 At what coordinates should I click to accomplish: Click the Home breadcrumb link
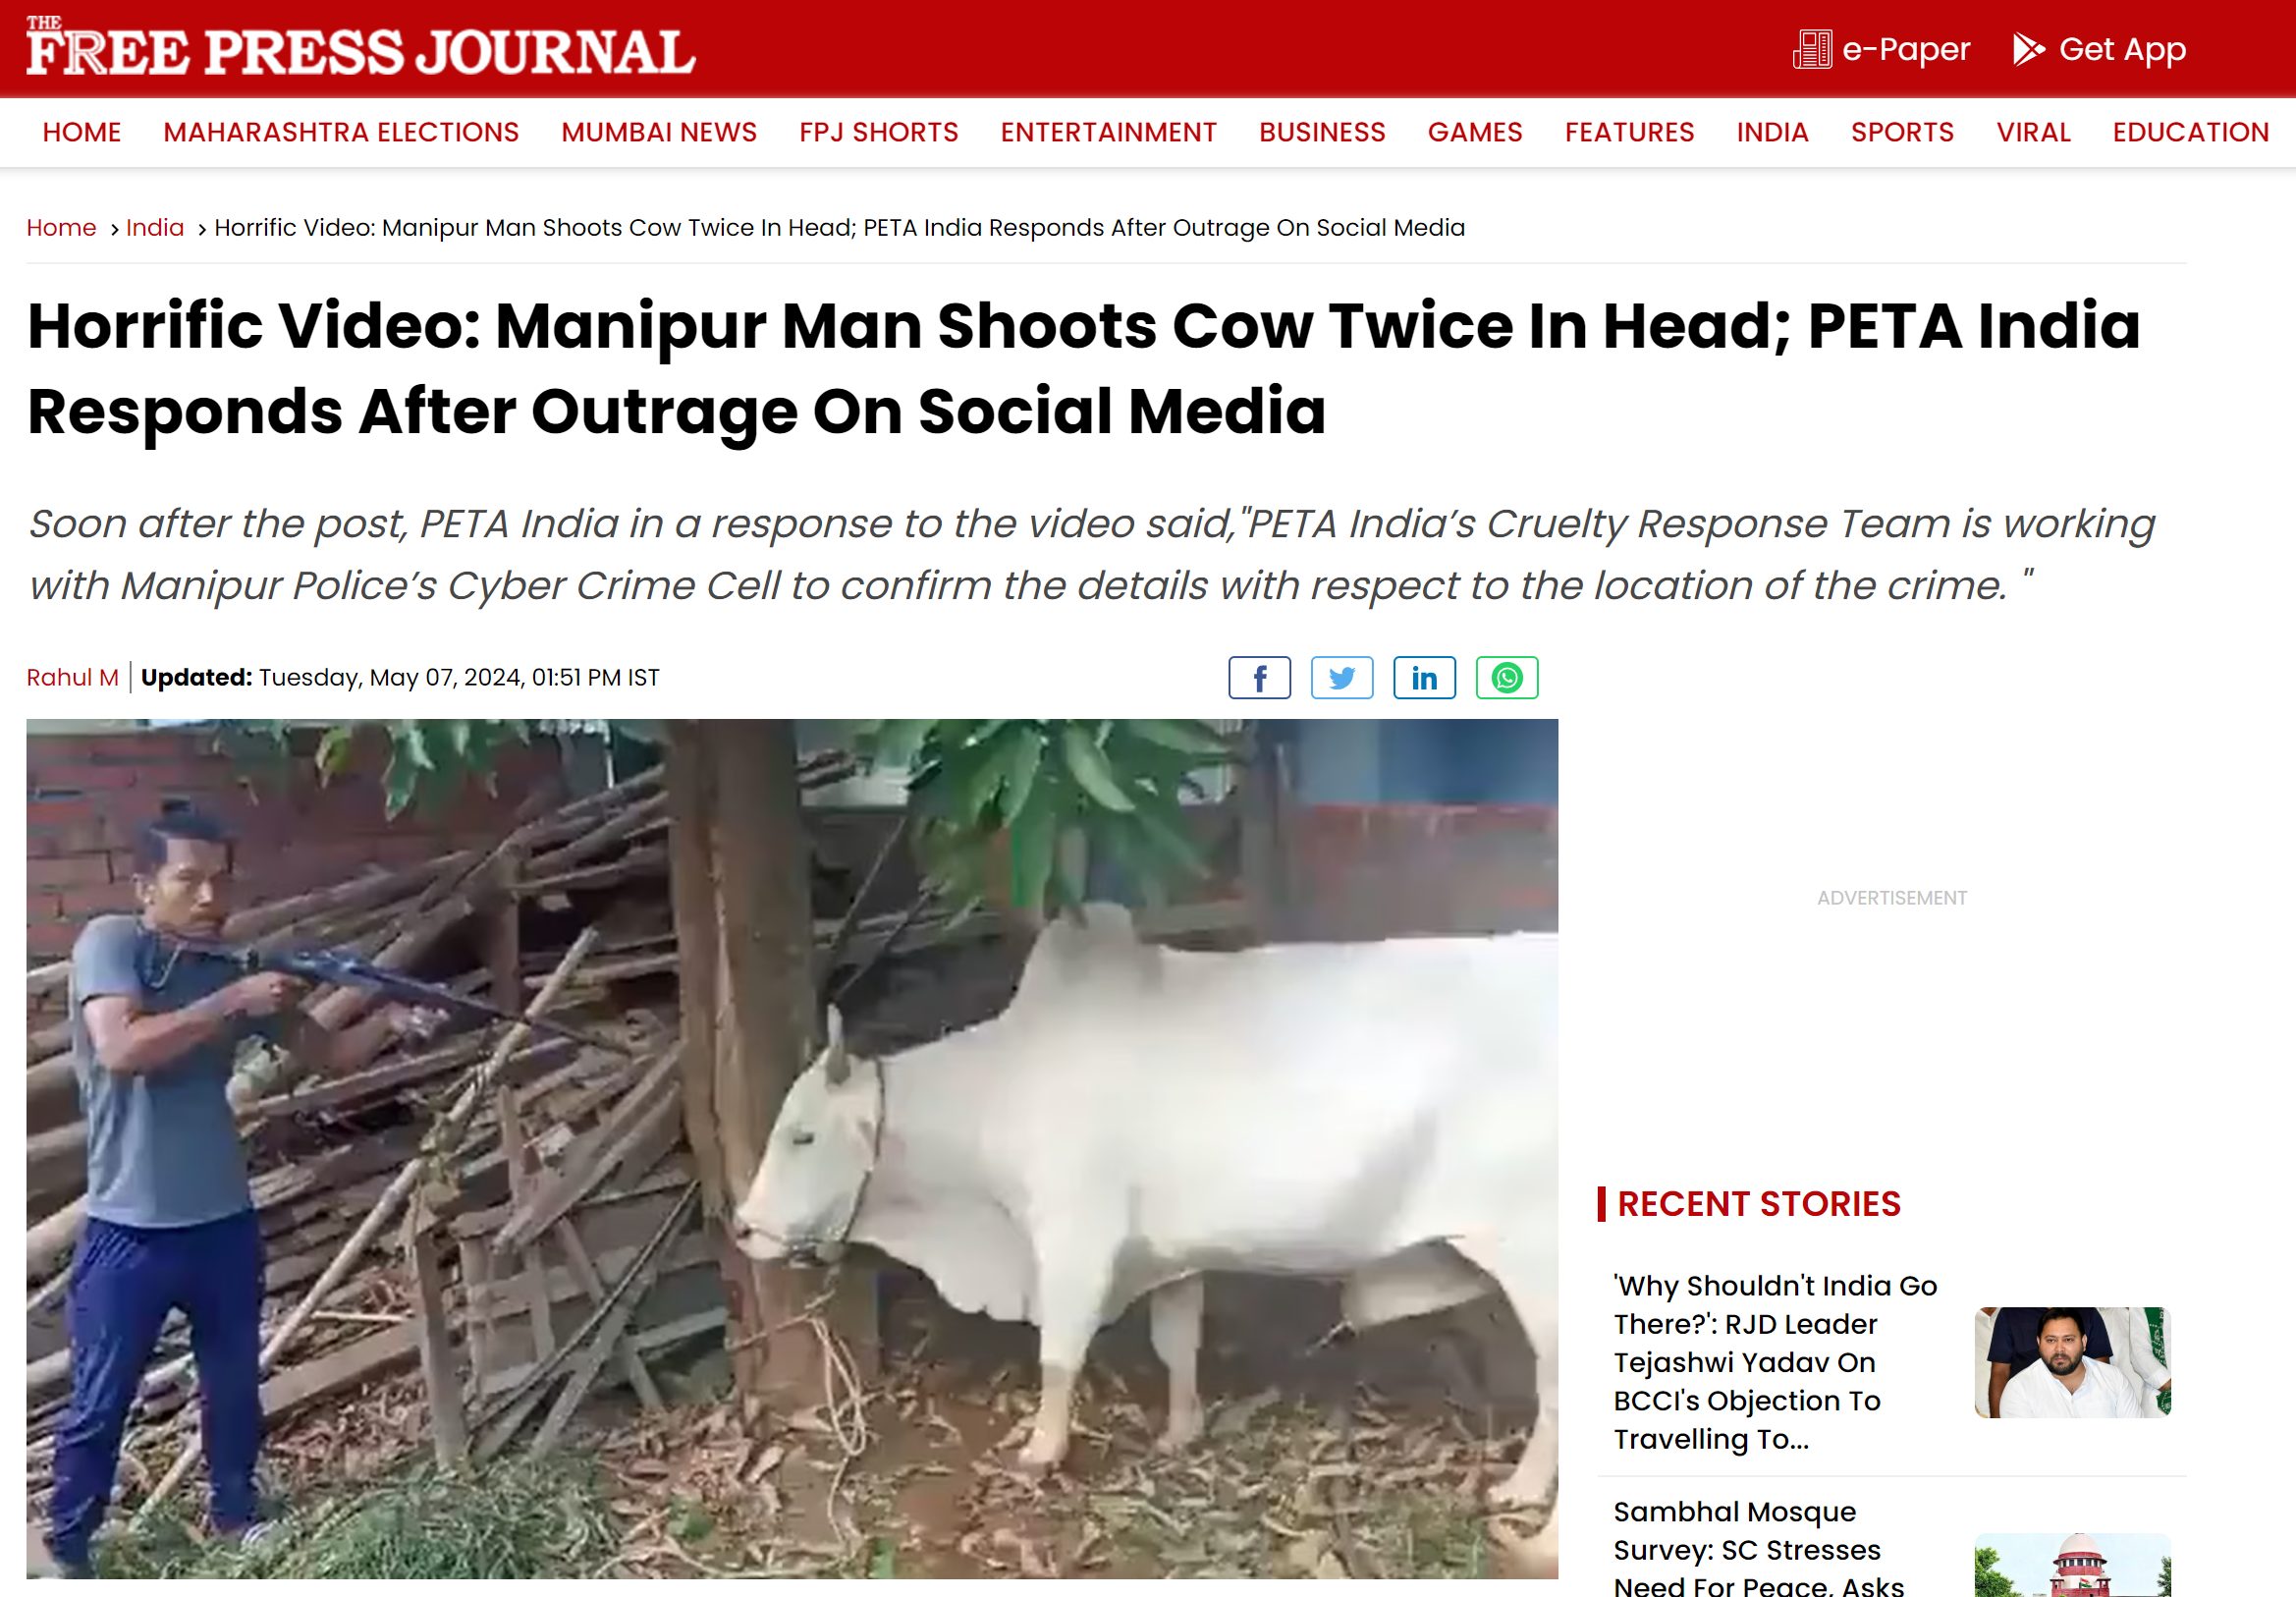point(61,228)
